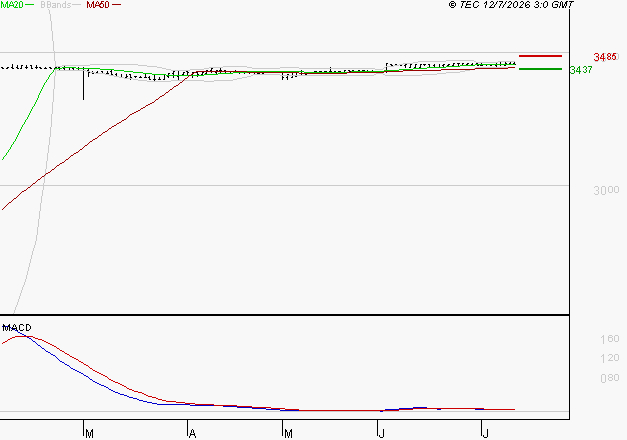This screenshot has width=627, height=440.
Task: Click the 080 MACD axis label
Action: point(610,378)
